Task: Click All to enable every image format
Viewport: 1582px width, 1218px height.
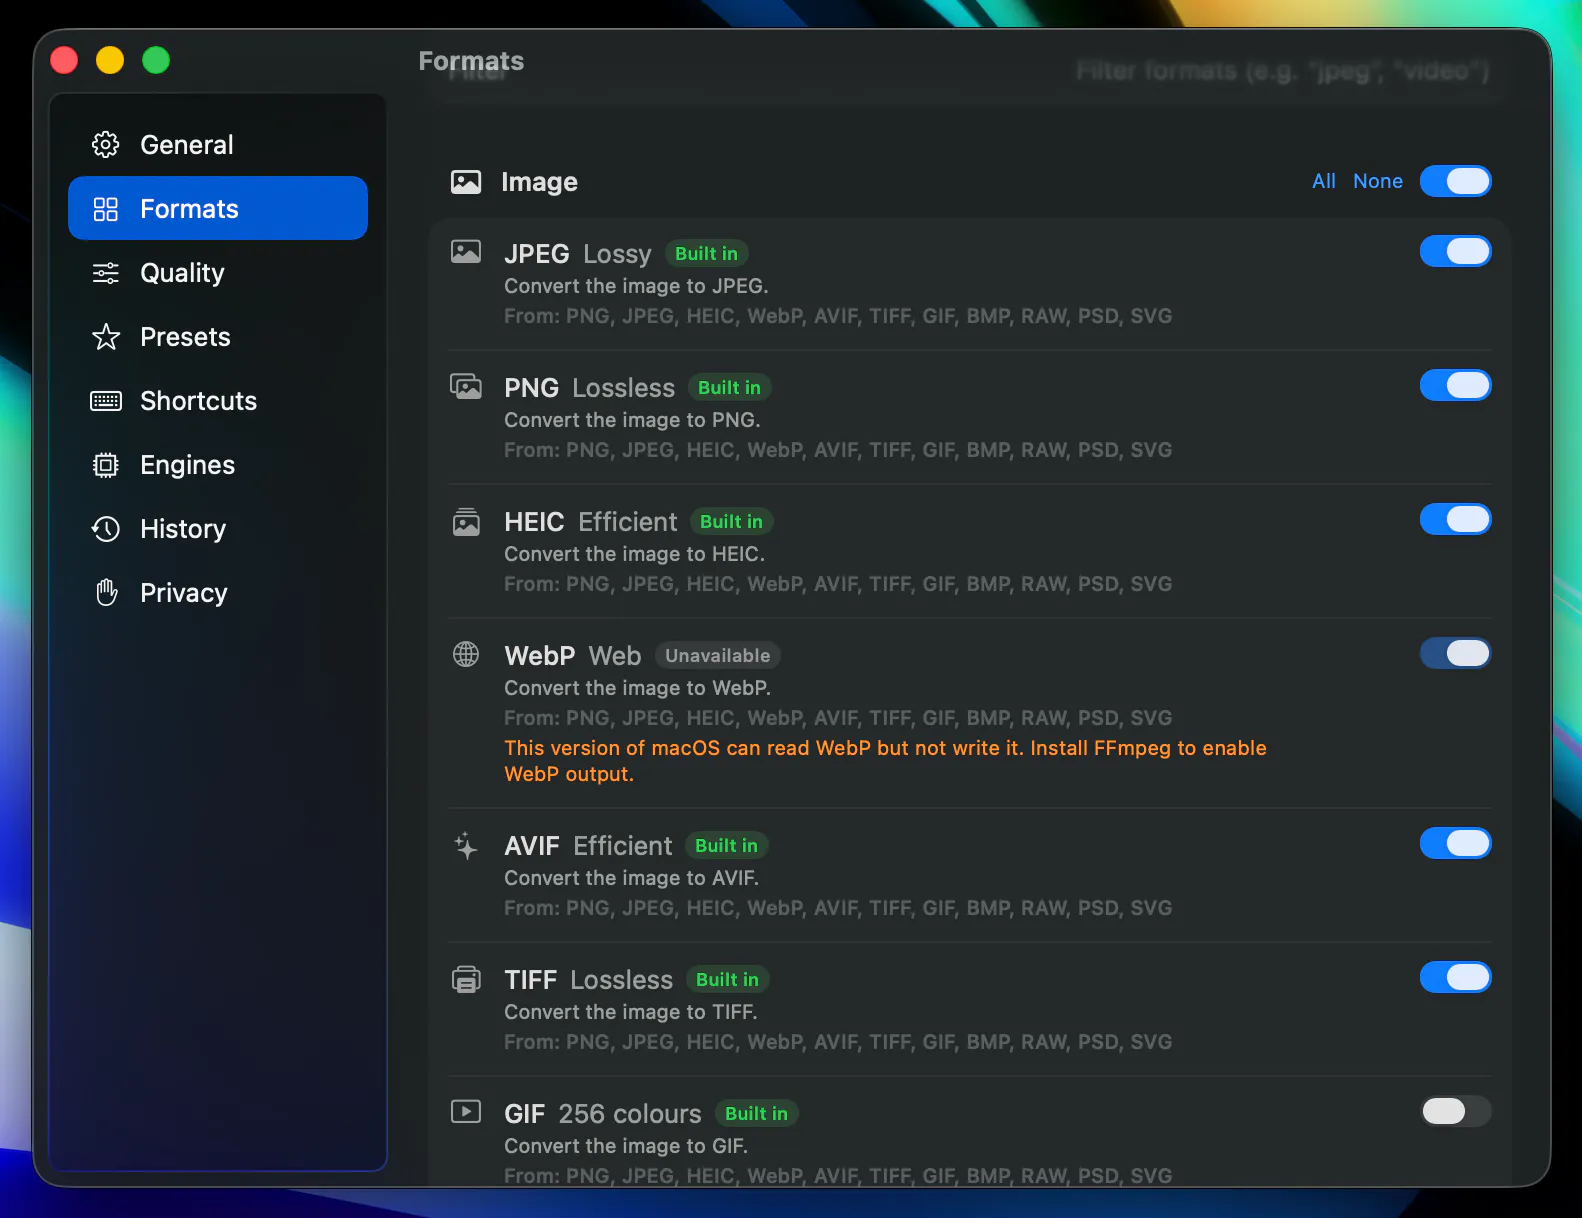Action: 1324,181
